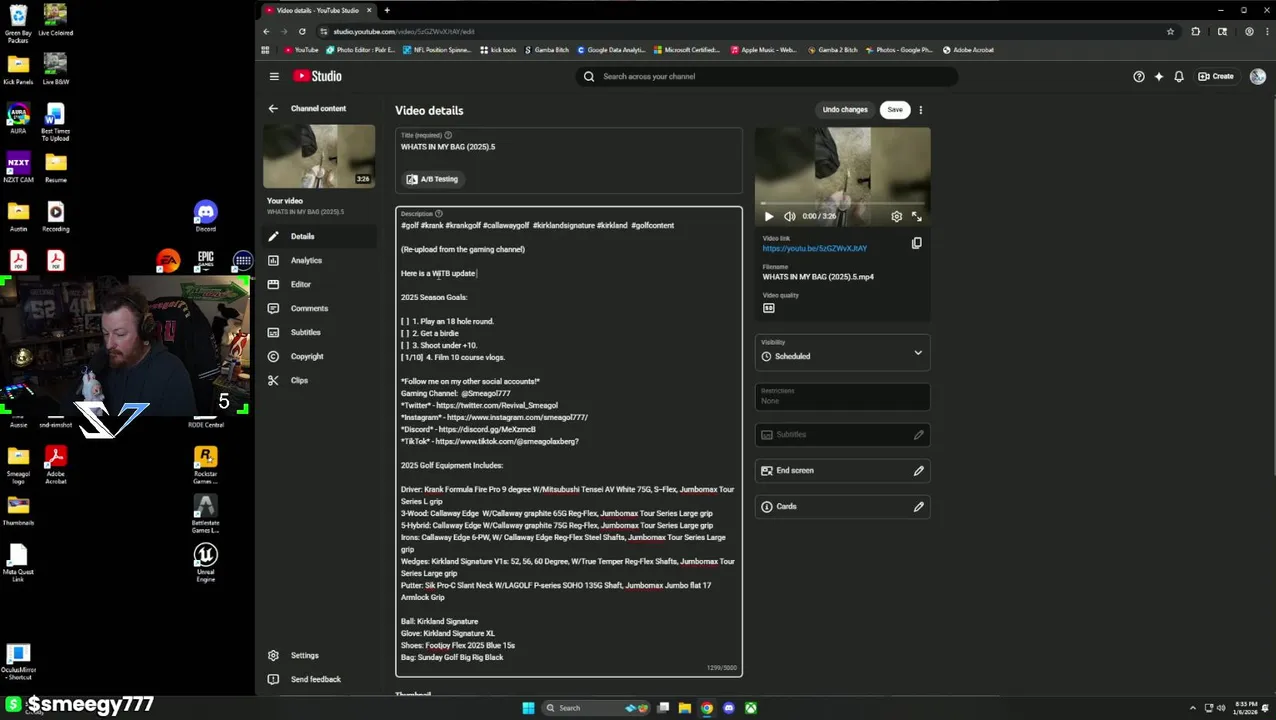
Task: Click the sidebar video thumbnail
Action: point(319,156)
